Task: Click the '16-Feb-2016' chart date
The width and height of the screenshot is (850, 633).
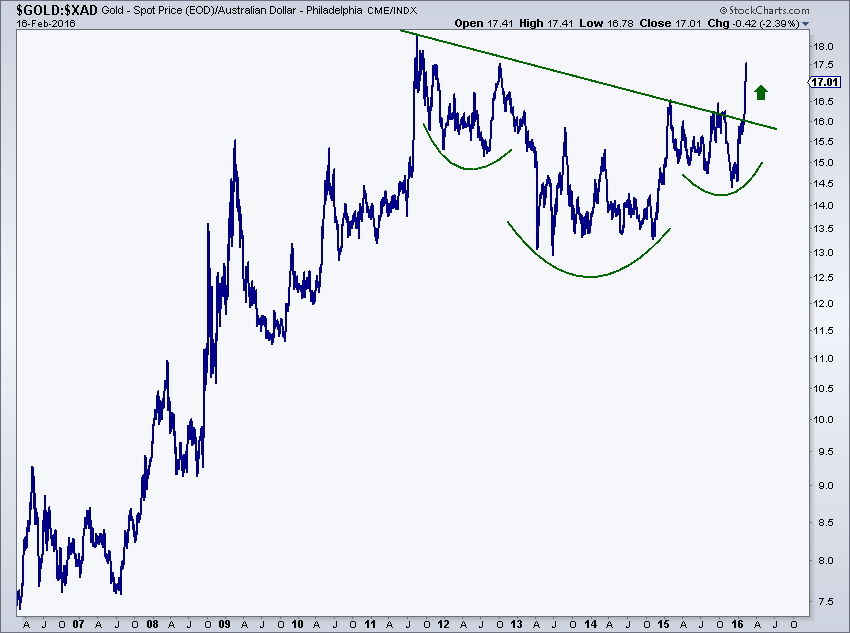Action: click(46, 23)
